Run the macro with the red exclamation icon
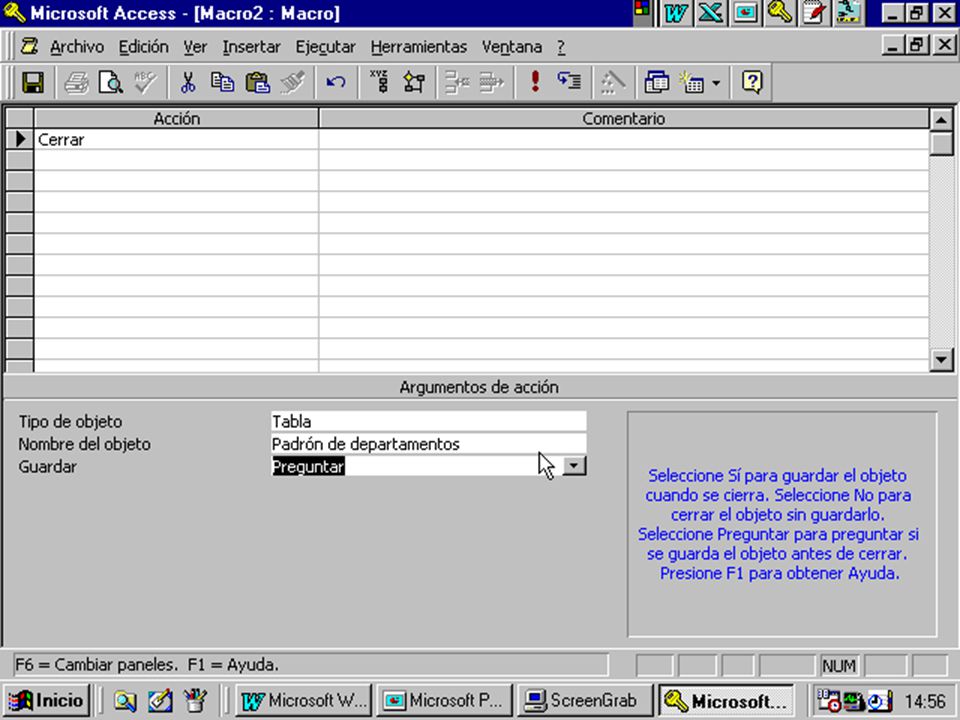 pyautogui.click(x=535, y=82)
